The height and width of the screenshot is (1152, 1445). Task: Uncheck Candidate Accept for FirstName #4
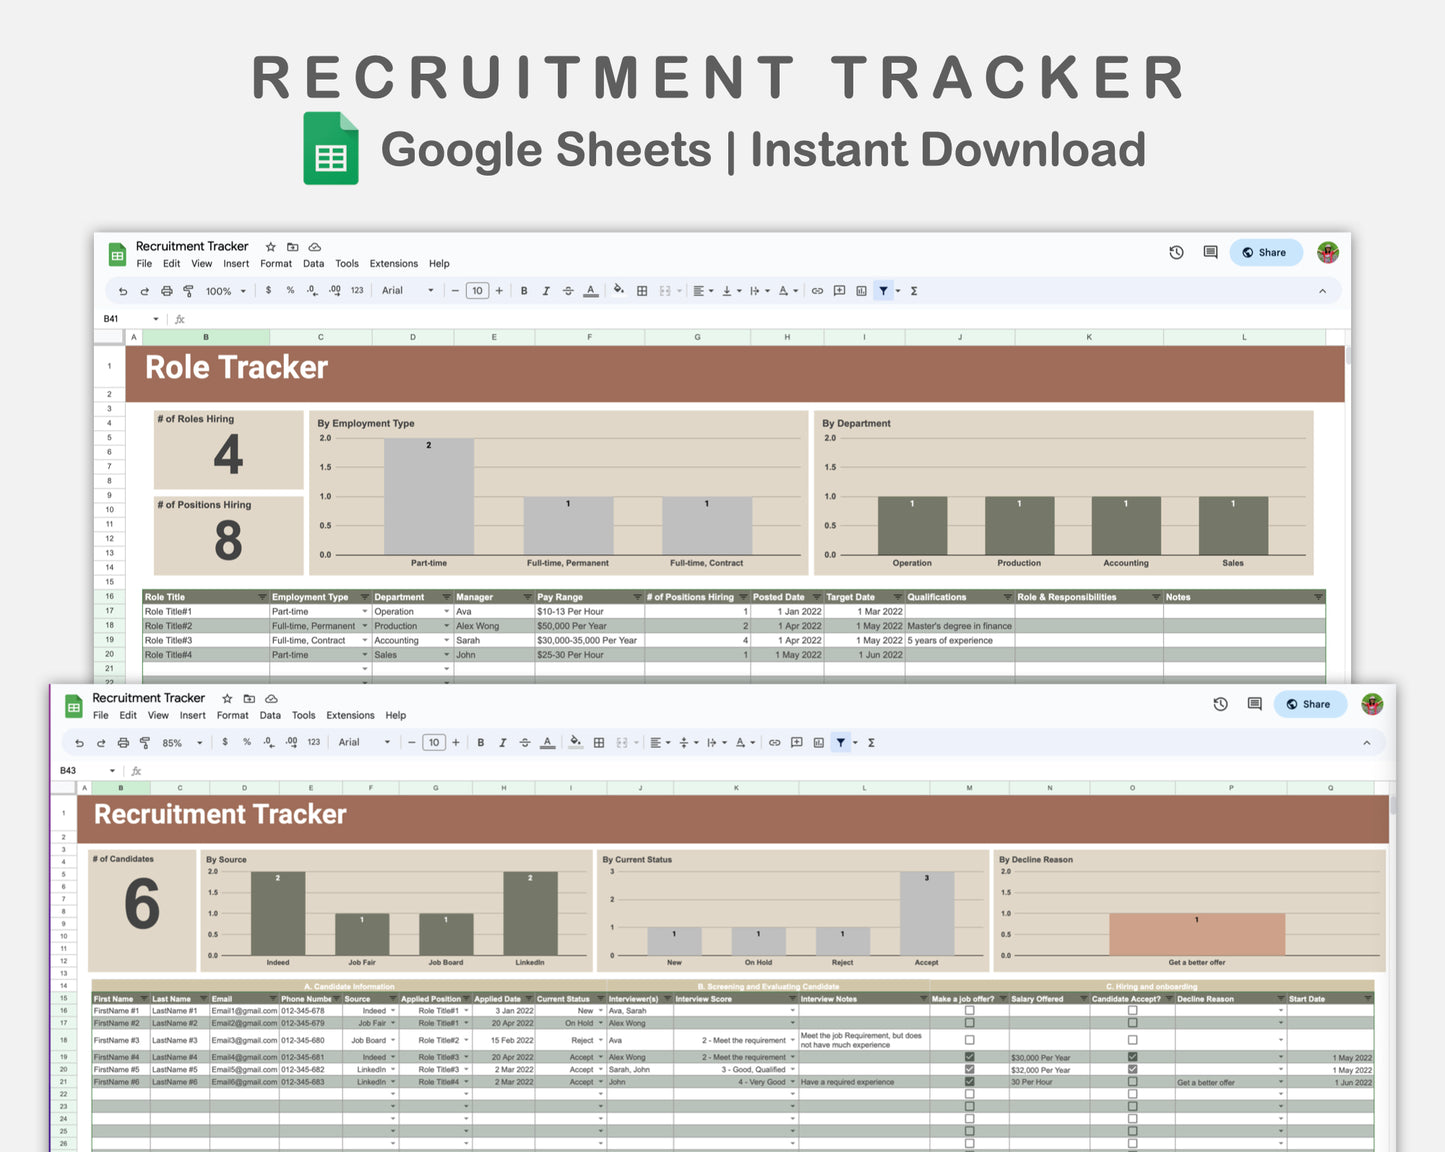1131,1056
